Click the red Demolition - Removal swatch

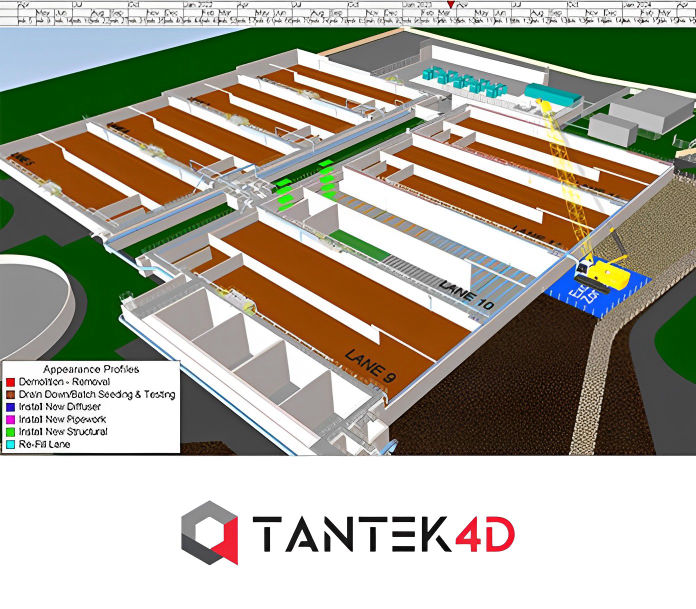(11, 382)
